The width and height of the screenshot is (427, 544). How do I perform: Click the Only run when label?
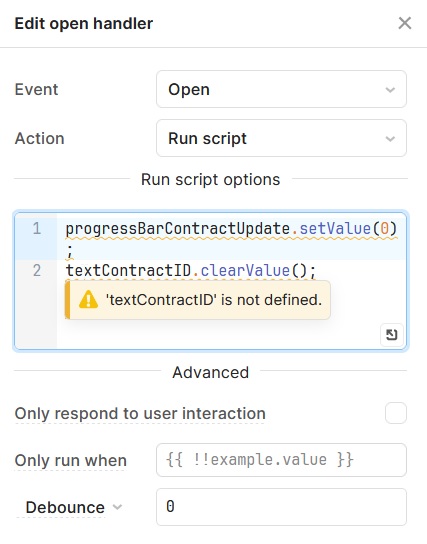point(71,461)
